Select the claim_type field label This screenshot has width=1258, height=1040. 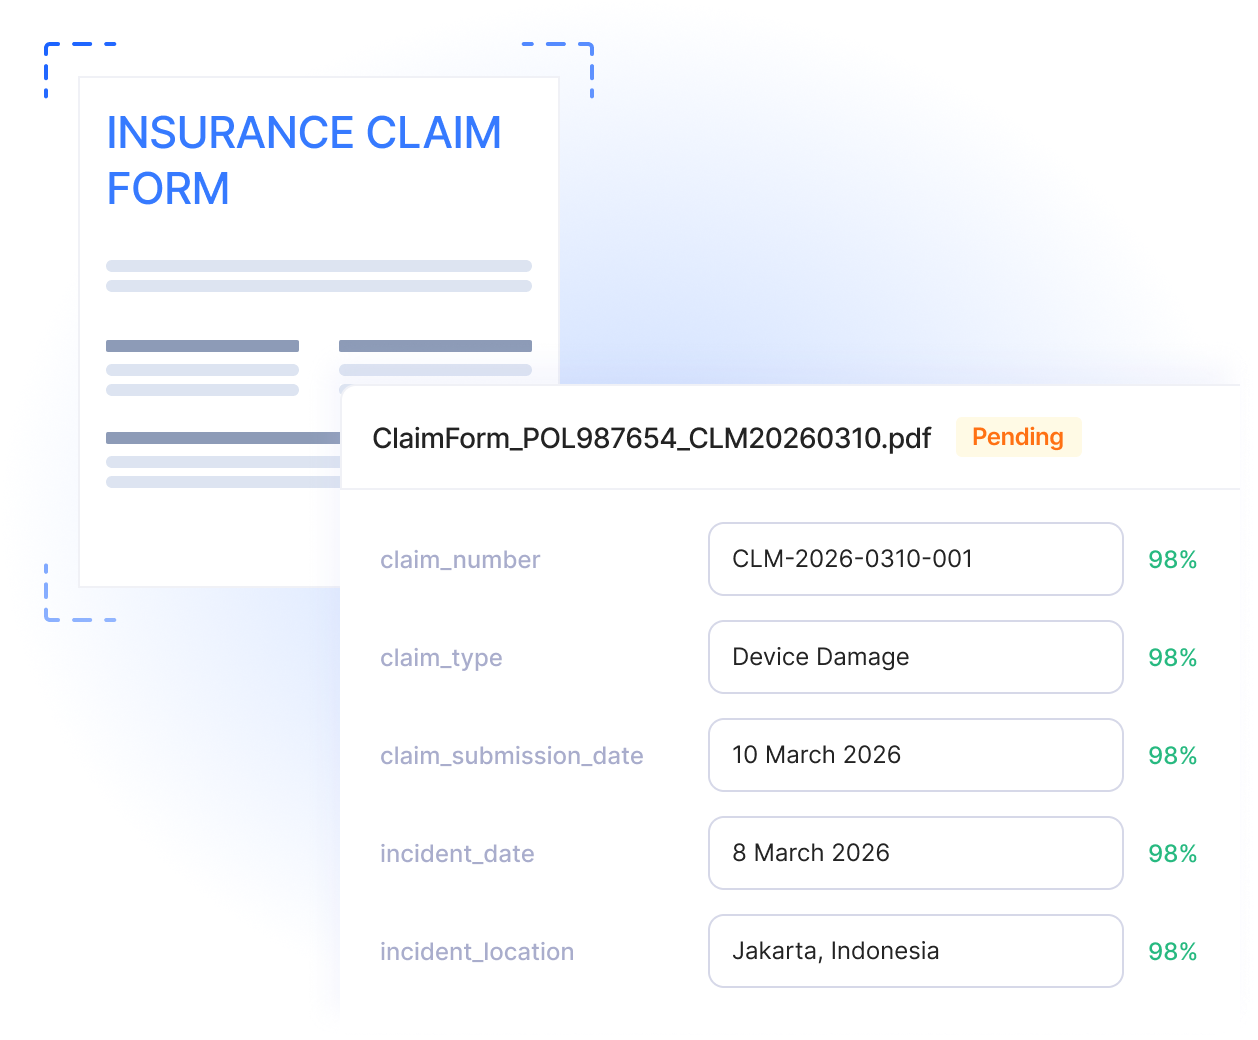[441, 658]
